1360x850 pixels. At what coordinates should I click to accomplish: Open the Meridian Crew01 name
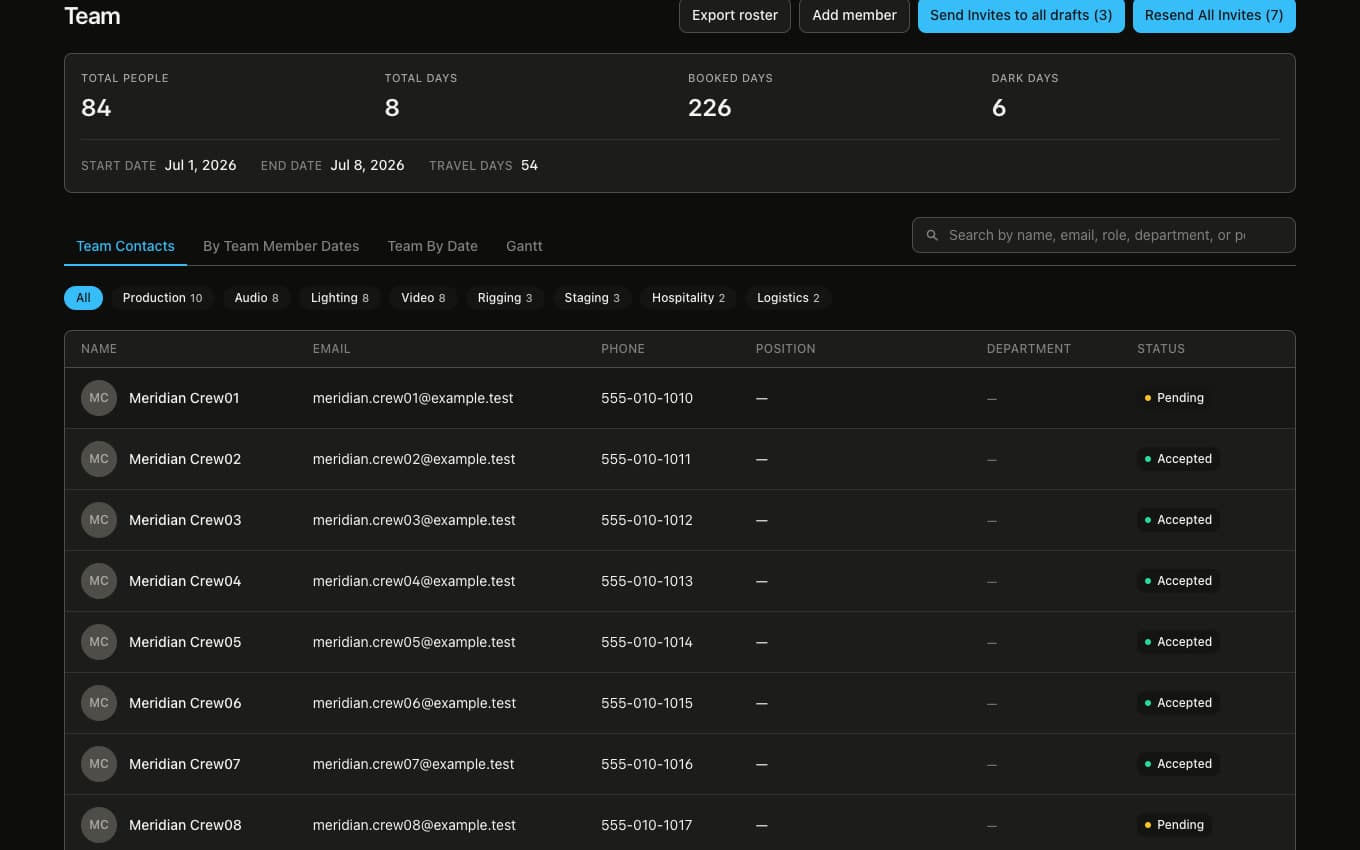(x=184, y=398)
